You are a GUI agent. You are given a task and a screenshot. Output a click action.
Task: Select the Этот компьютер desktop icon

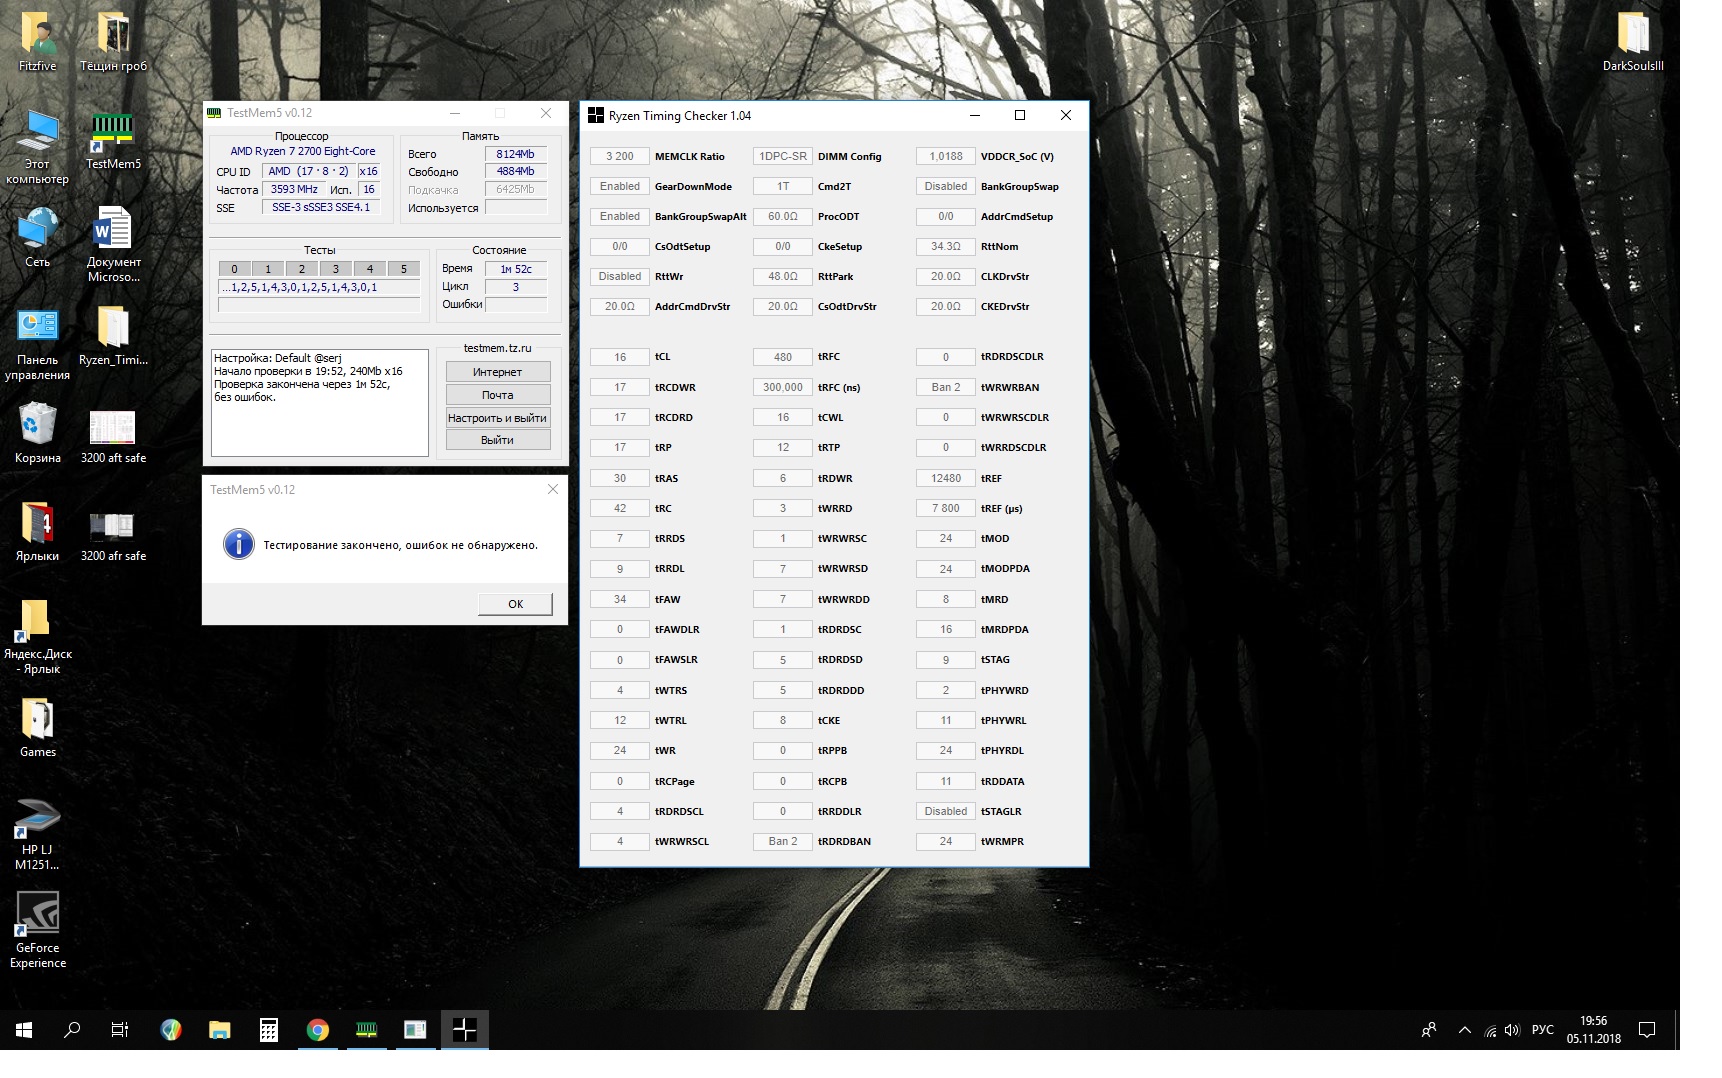click(37, 147)
